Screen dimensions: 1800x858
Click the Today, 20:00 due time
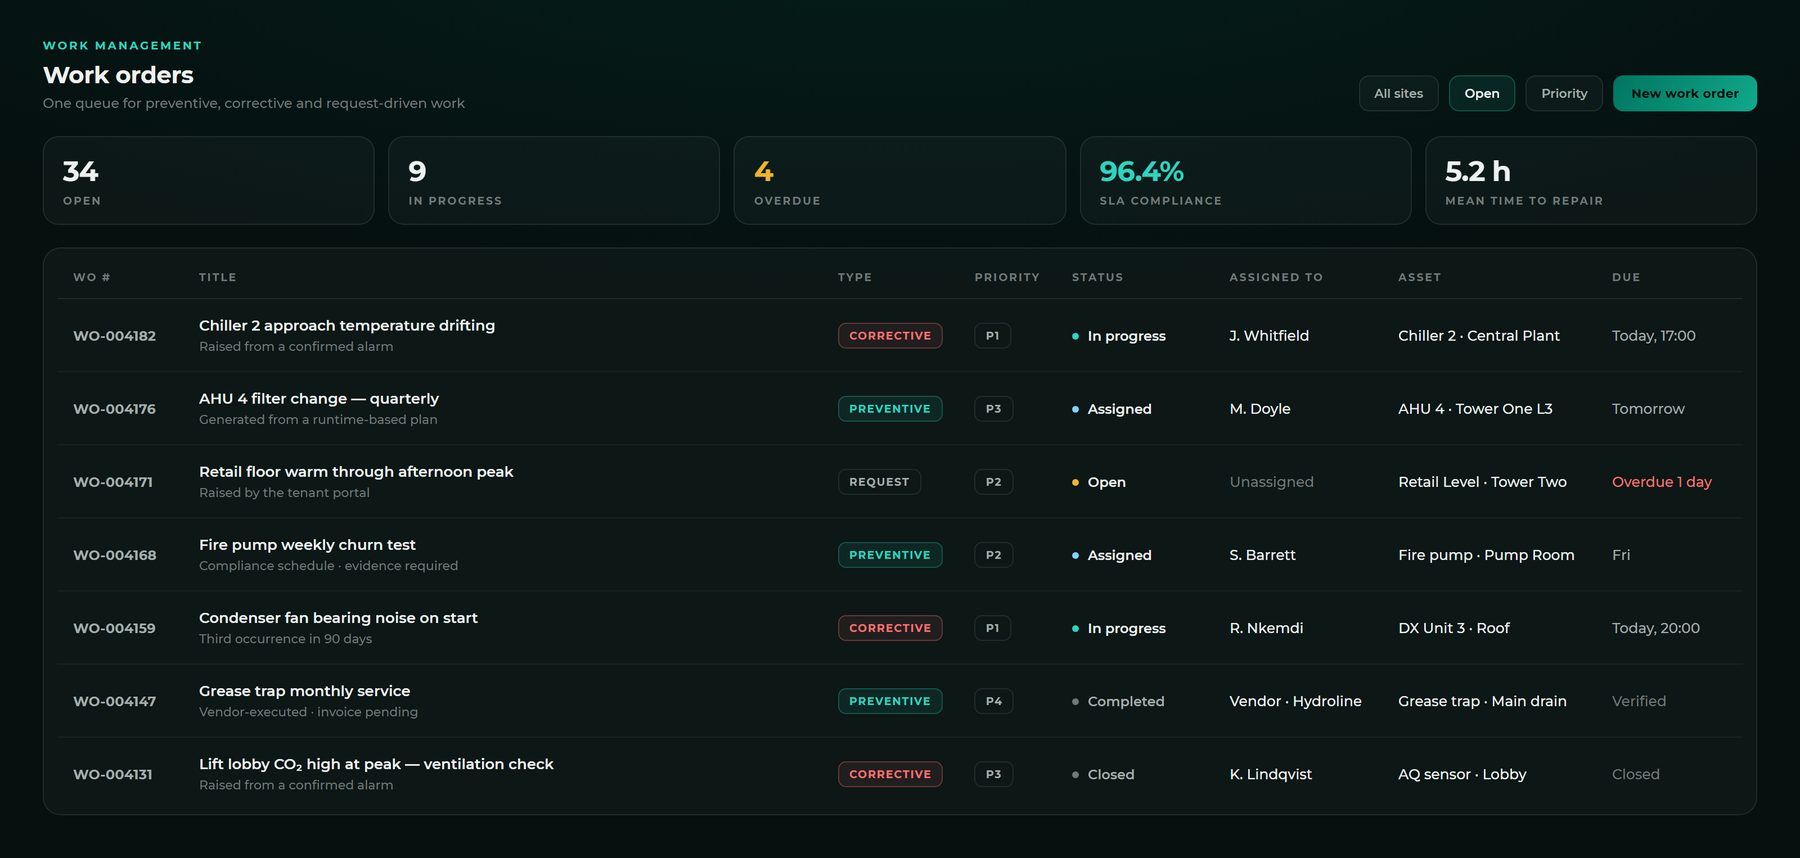point(1656,628)
